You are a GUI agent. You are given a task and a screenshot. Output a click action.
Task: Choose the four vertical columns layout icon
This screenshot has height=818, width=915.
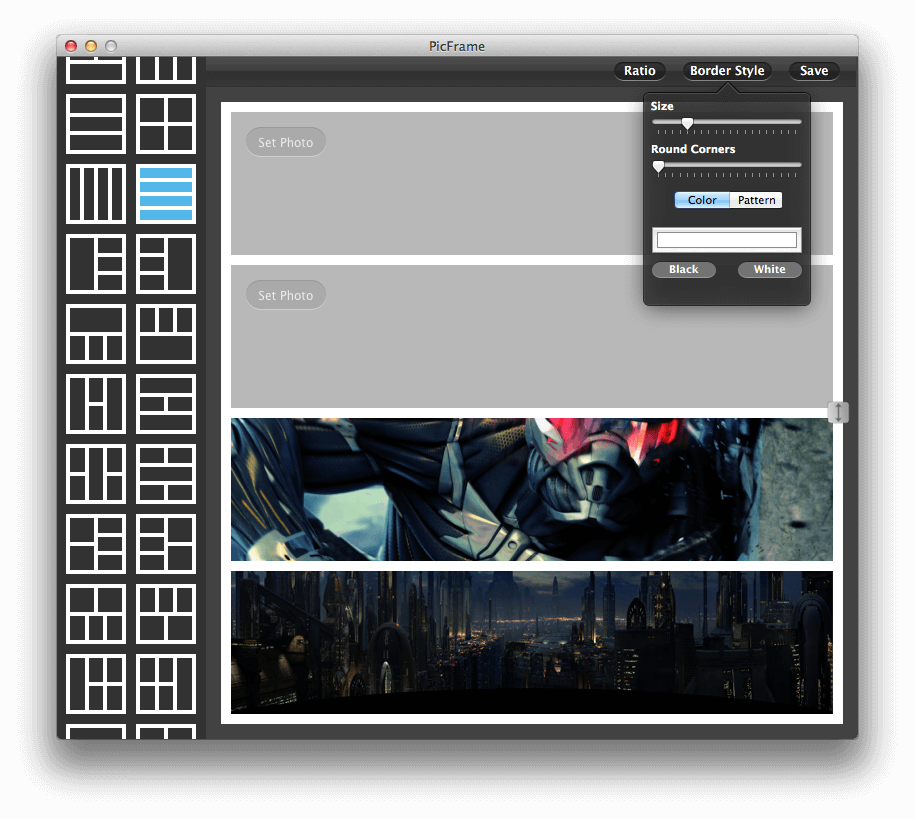pyautogui.click(x=96, y=194)
